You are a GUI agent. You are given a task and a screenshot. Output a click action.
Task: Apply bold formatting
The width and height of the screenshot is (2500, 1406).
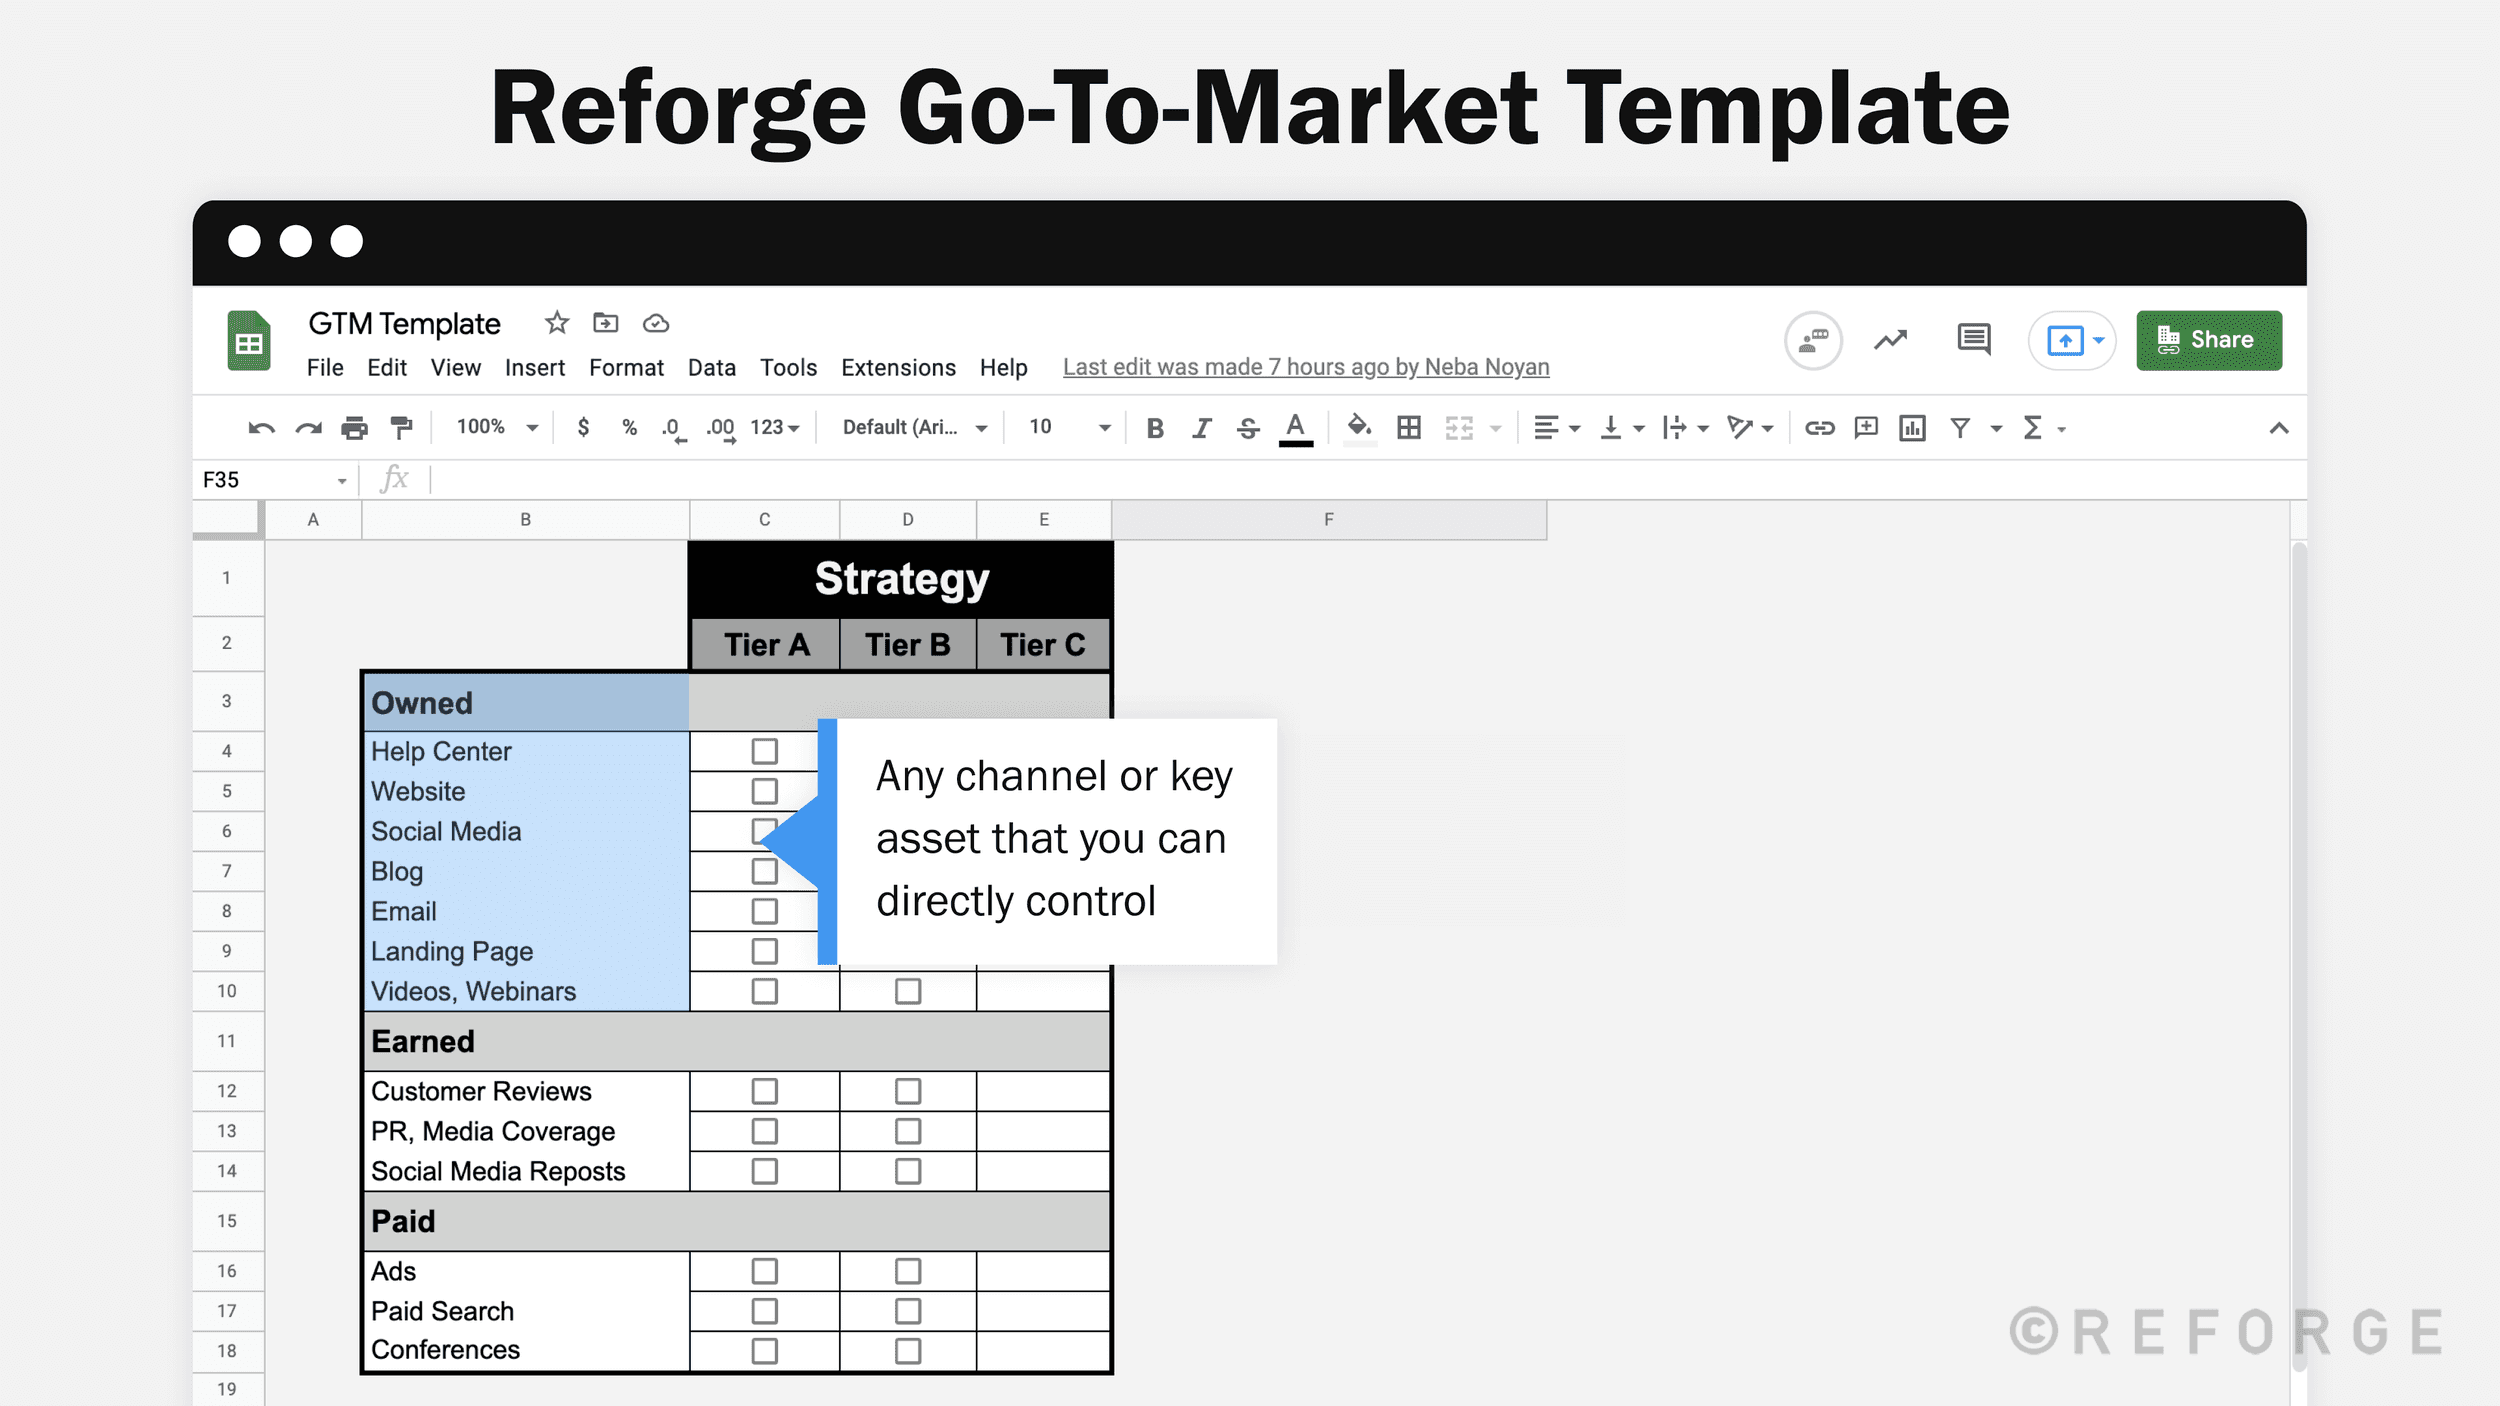tap(1155, 427)
